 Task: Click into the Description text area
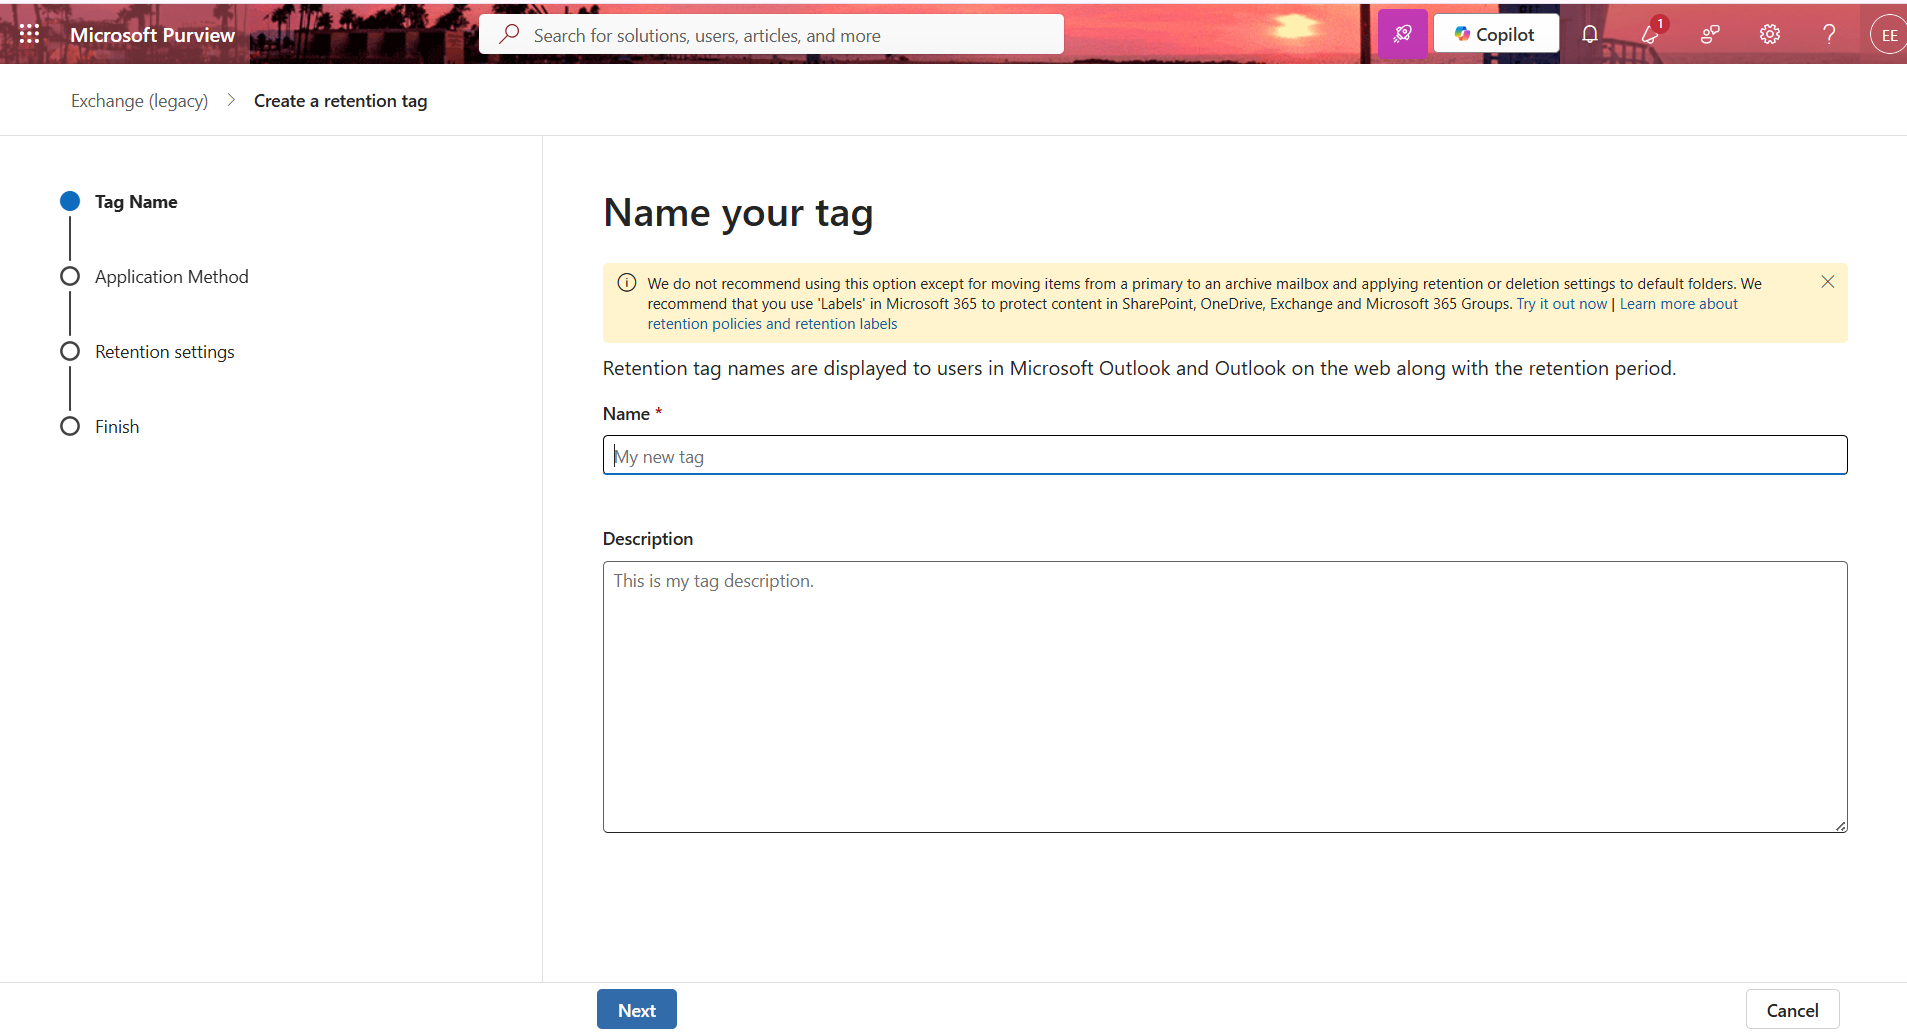(1224, 696)
